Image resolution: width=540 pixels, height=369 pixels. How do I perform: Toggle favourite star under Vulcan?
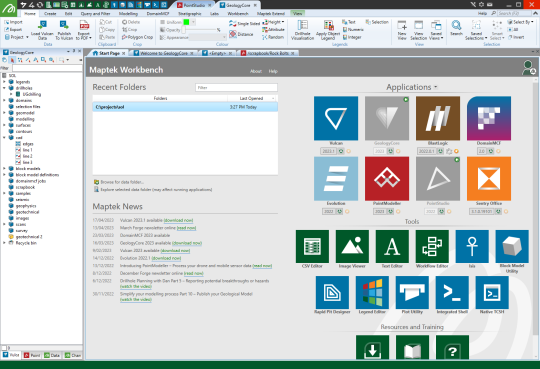coord(348,151)
